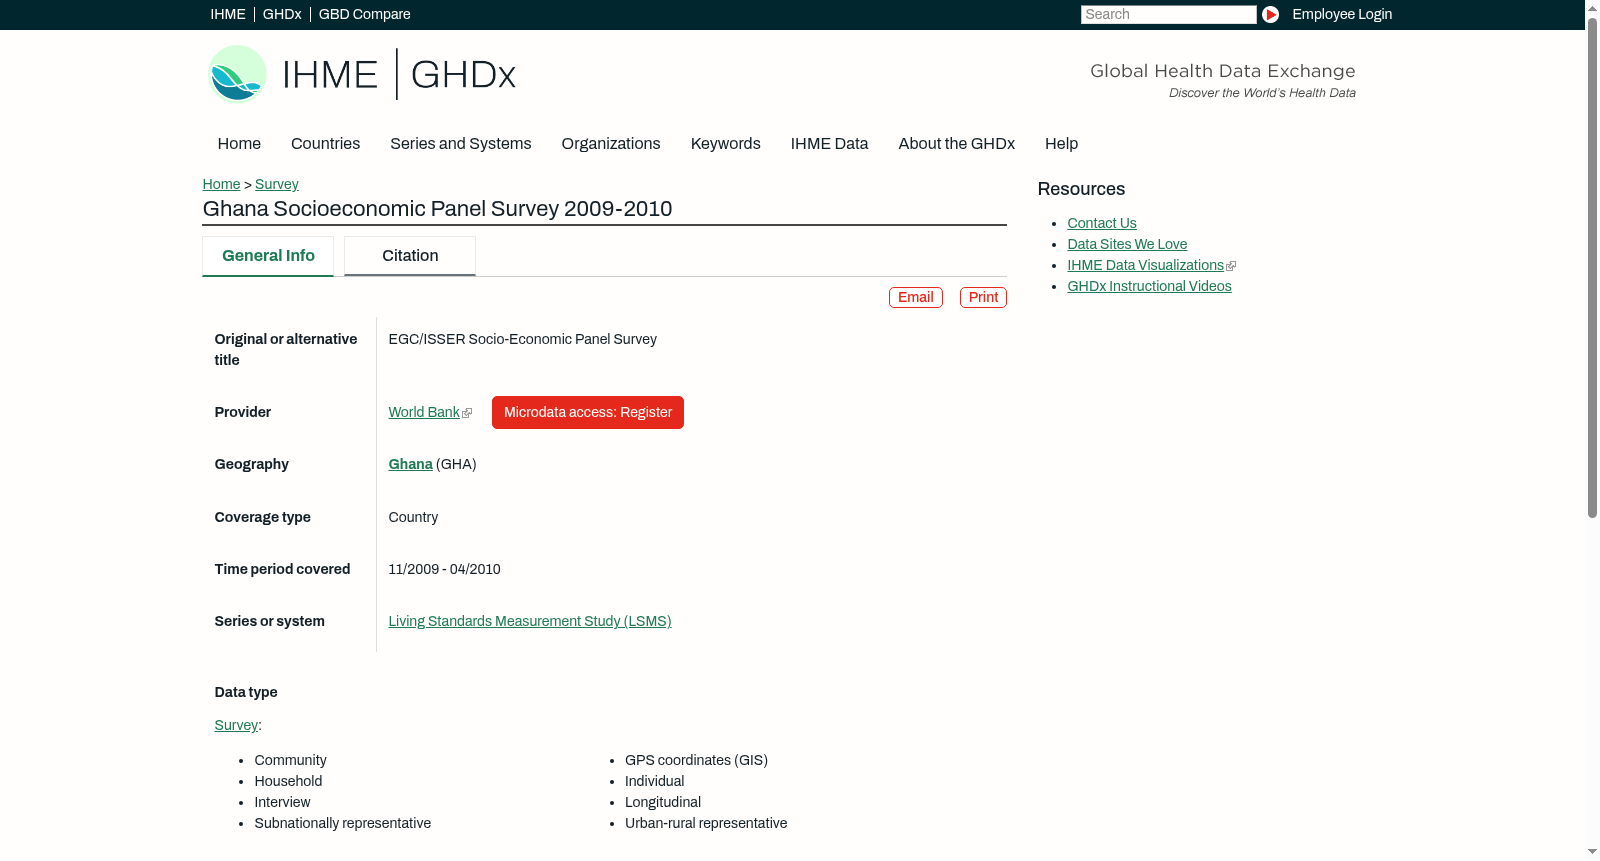Click the Individual list item
Viewport: 1600px width, 861px height.
tap(654, 781)
